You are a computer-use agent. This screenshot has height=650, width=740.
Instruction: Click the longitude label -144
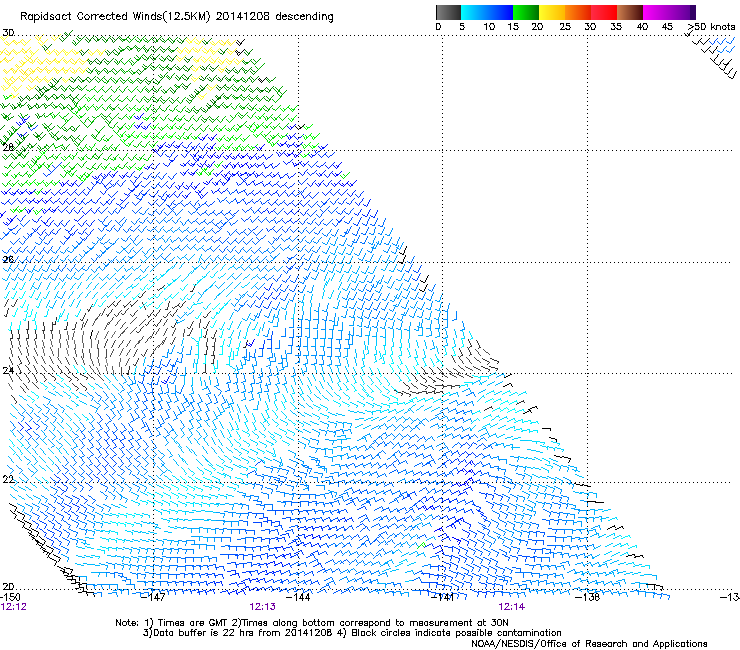coord(298,597)
